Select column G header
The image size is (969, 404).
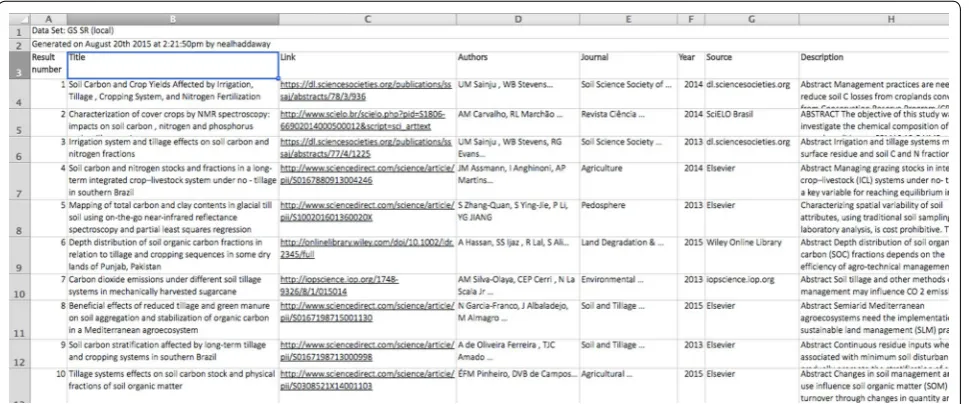pos(751,19)
